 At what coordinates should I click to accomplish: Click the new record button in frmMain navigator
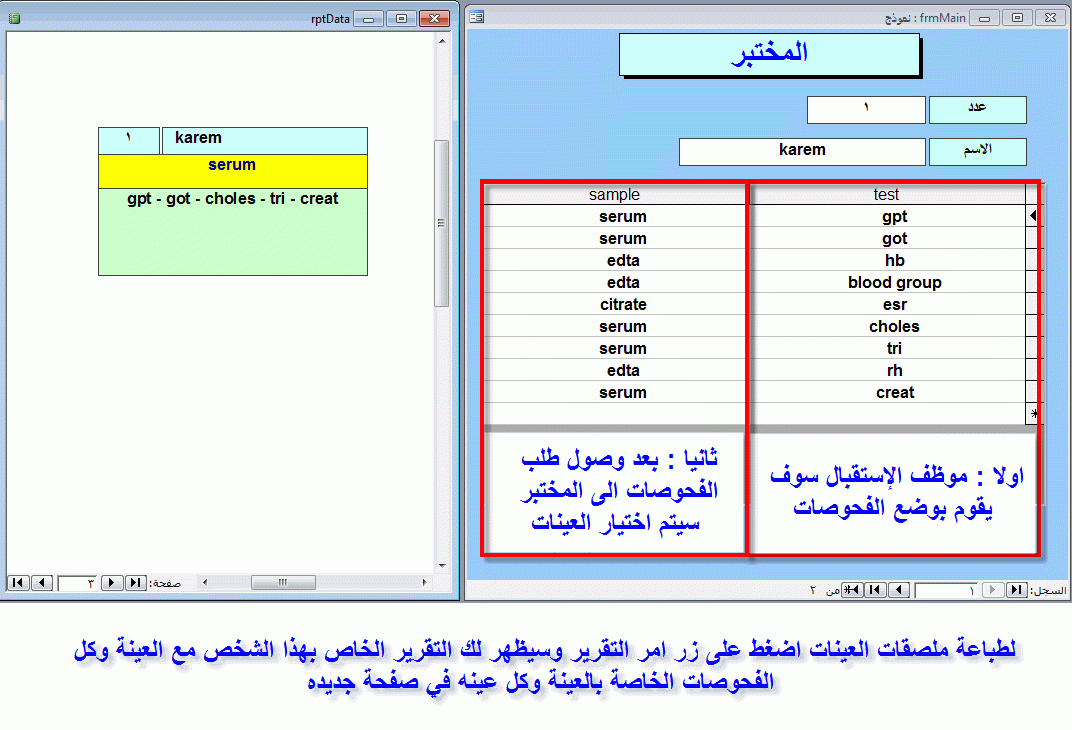[852, 589]
